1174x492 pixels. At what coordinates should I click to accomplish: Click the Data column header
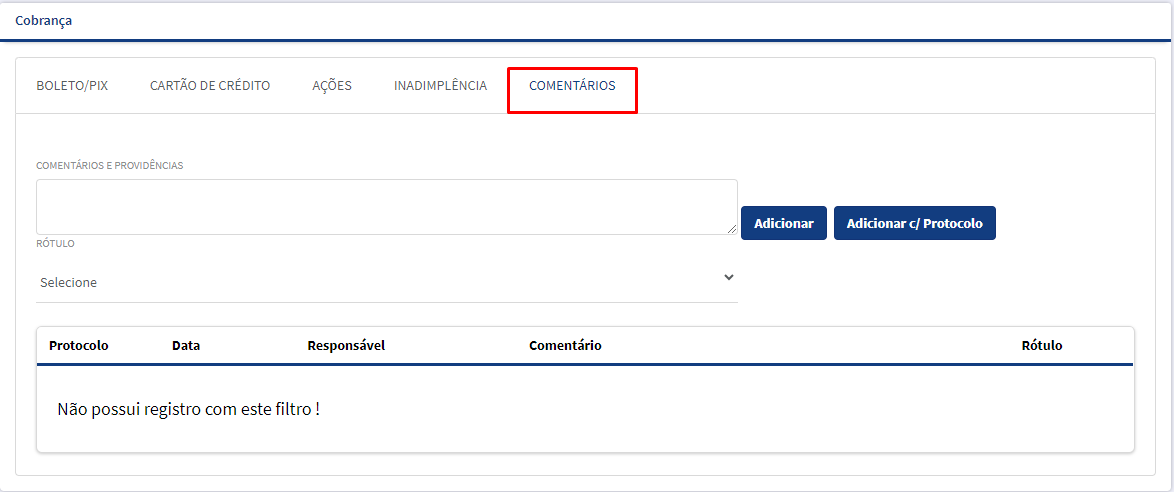186,345
